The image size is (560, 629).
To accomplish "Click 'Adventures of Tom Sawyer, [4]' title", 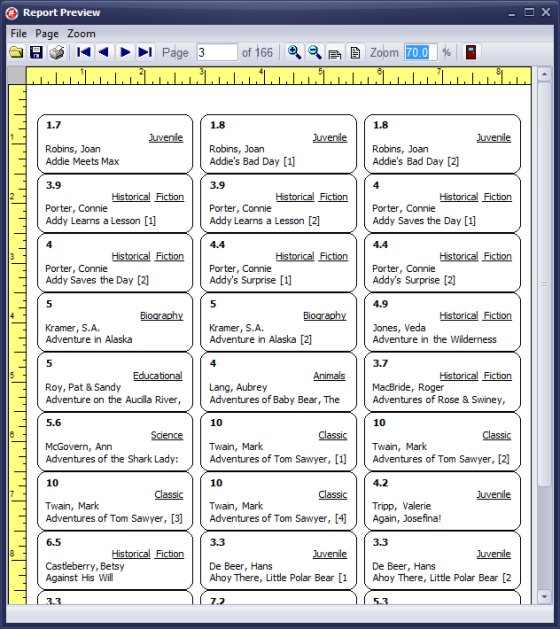I will coord(278,518).
